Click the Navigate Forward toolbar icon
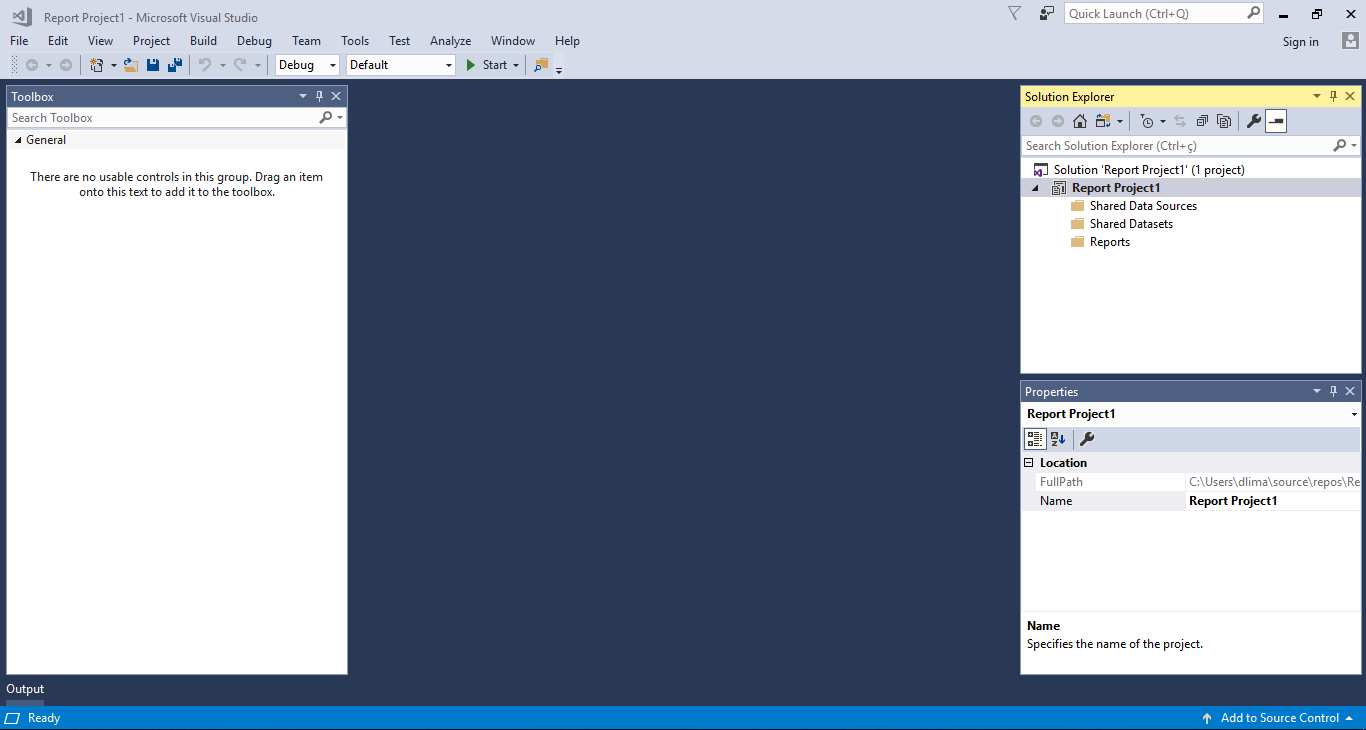Screen dimensions: 1366x730 [x=66, y=65]
